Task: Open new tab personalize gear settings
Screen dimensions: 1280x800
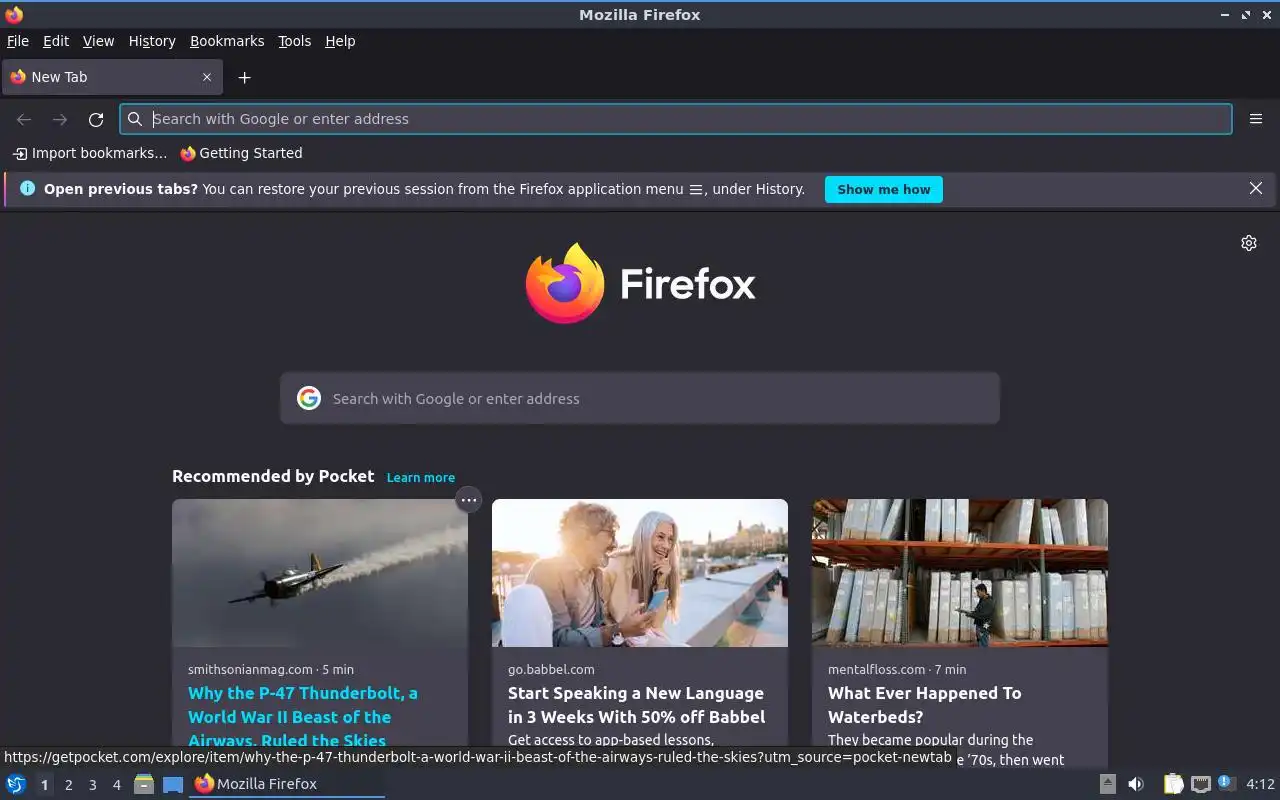Action: 1249,243
